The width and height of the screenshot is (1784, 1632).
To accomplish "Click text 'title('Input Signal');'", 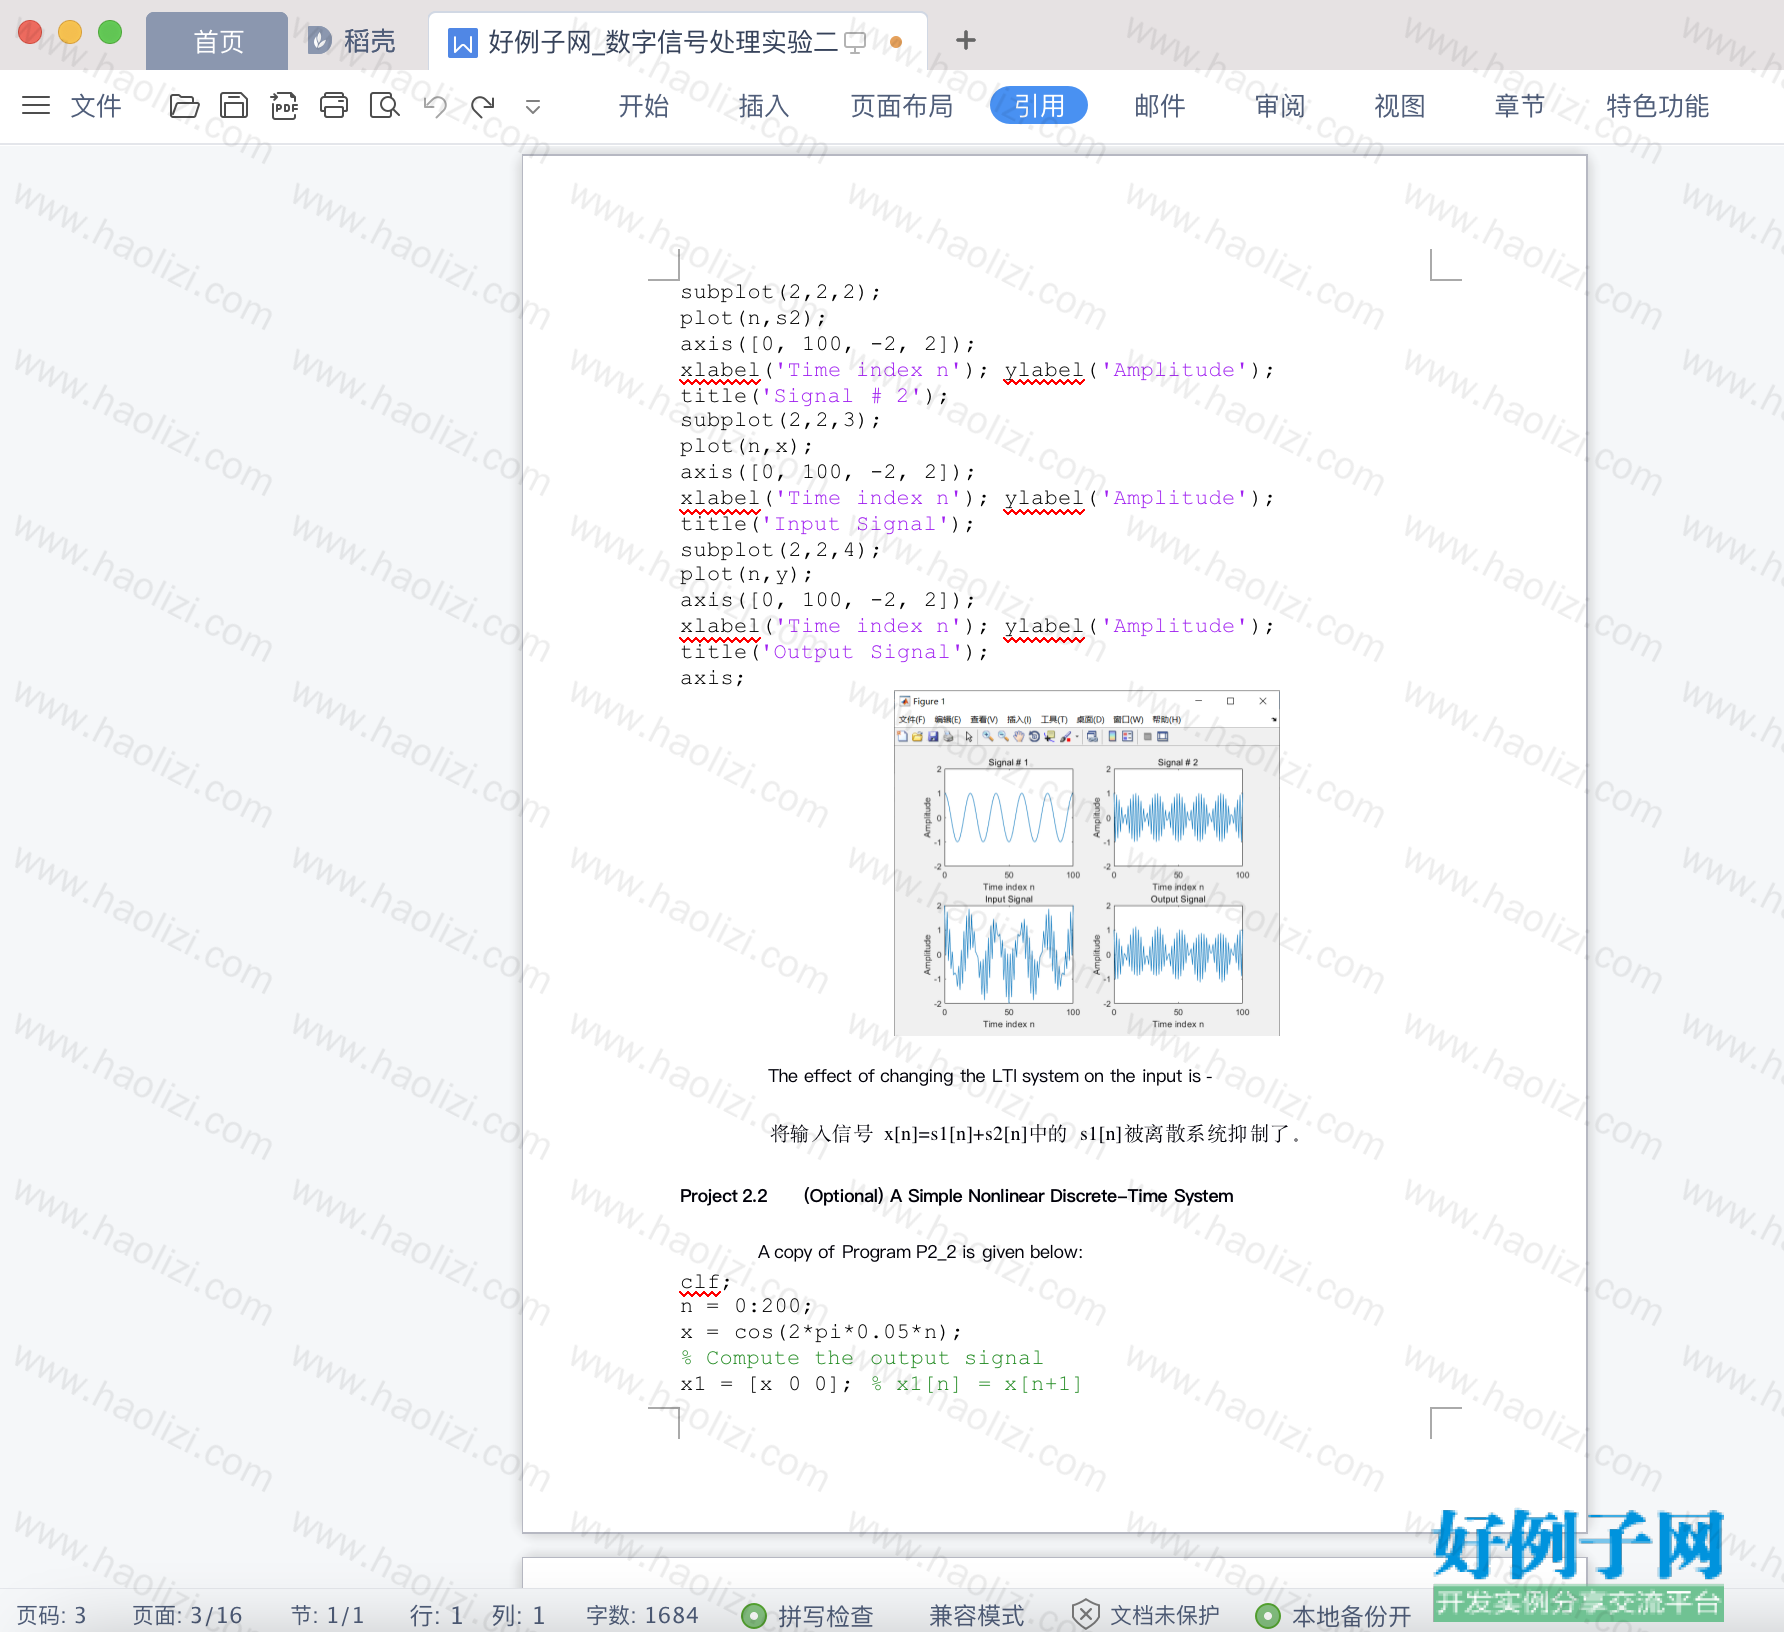I will (827, 524).
